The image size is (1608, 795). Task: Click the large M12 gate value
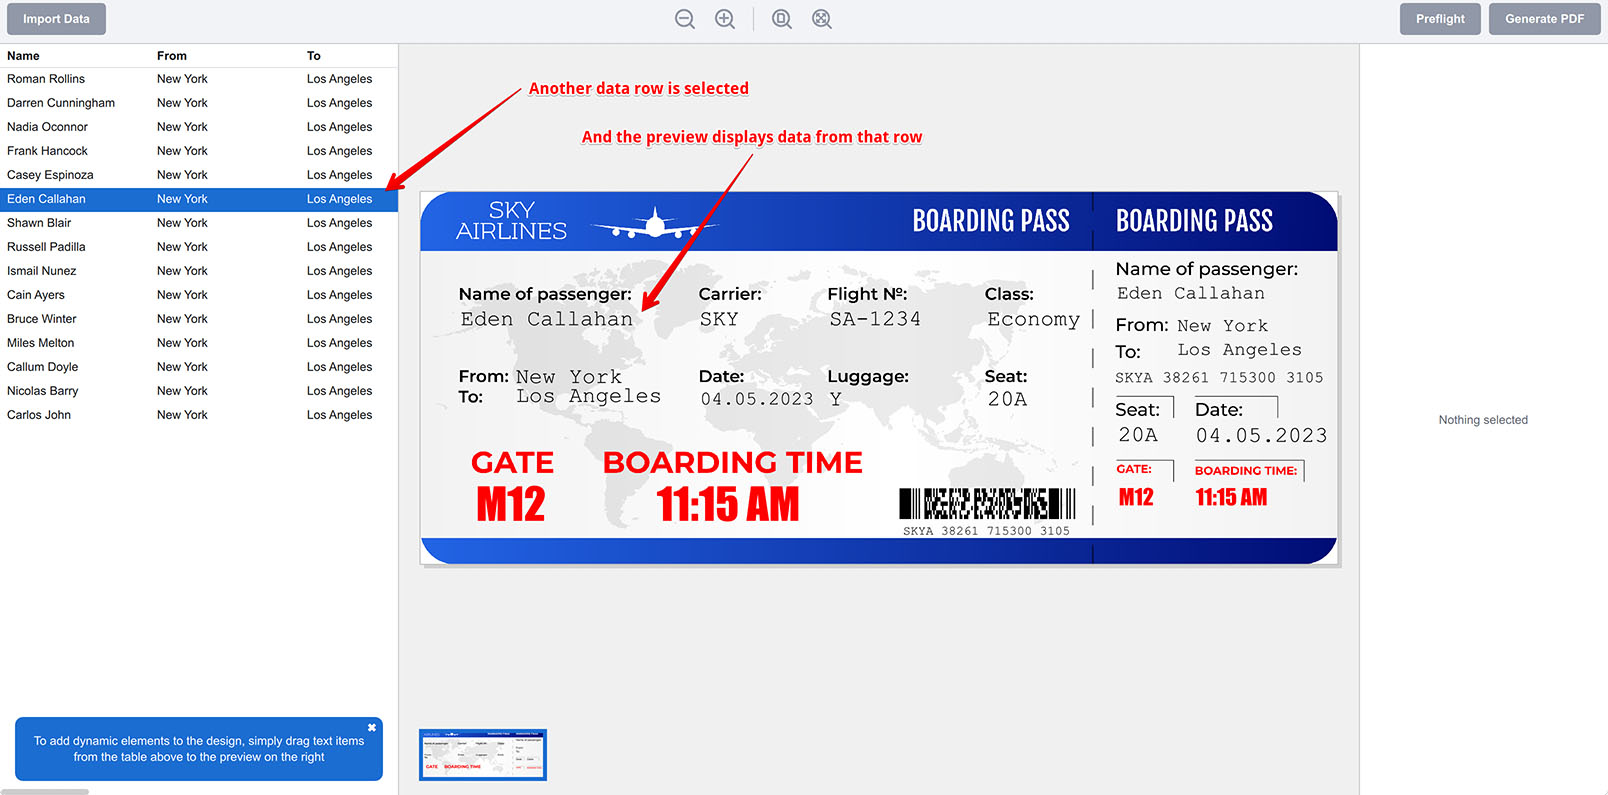click(x=511, y=504)
